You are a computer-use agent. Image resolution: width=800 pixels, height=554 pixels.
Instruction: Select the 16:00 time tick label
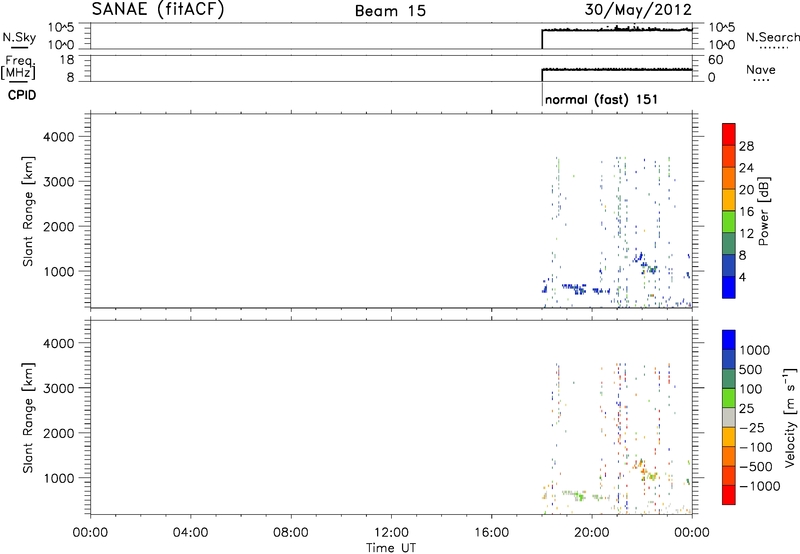(491, 532)
